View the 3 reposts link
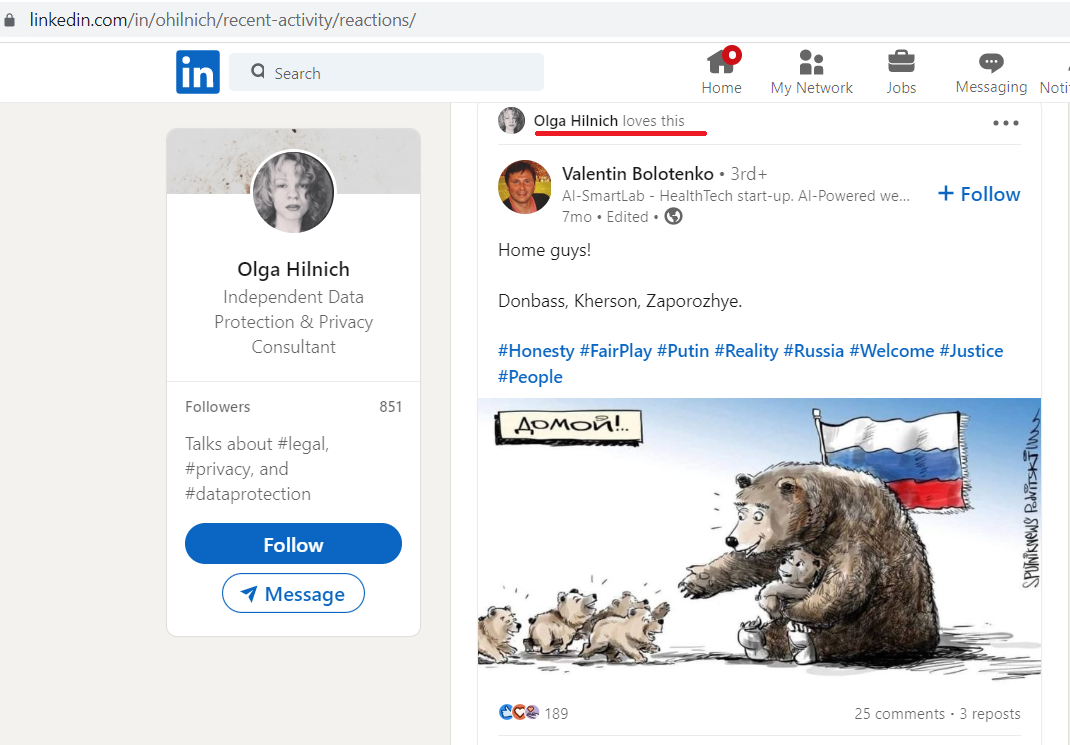 [990, 714]
